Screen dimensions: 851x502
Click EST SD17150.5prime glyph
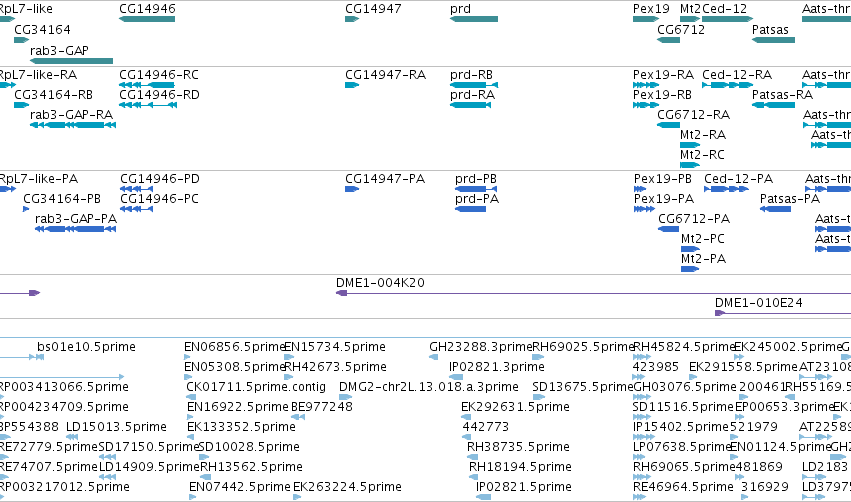[x=107, y=457]
